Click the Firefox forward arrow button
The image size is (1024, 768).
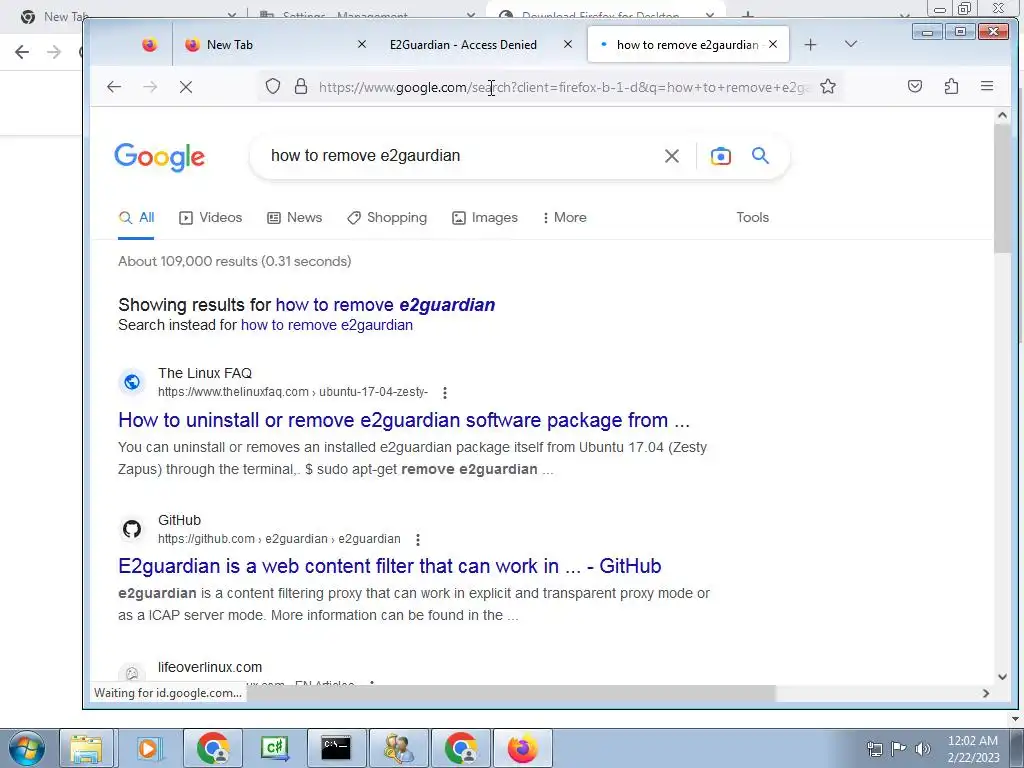(x=150, y=87)
